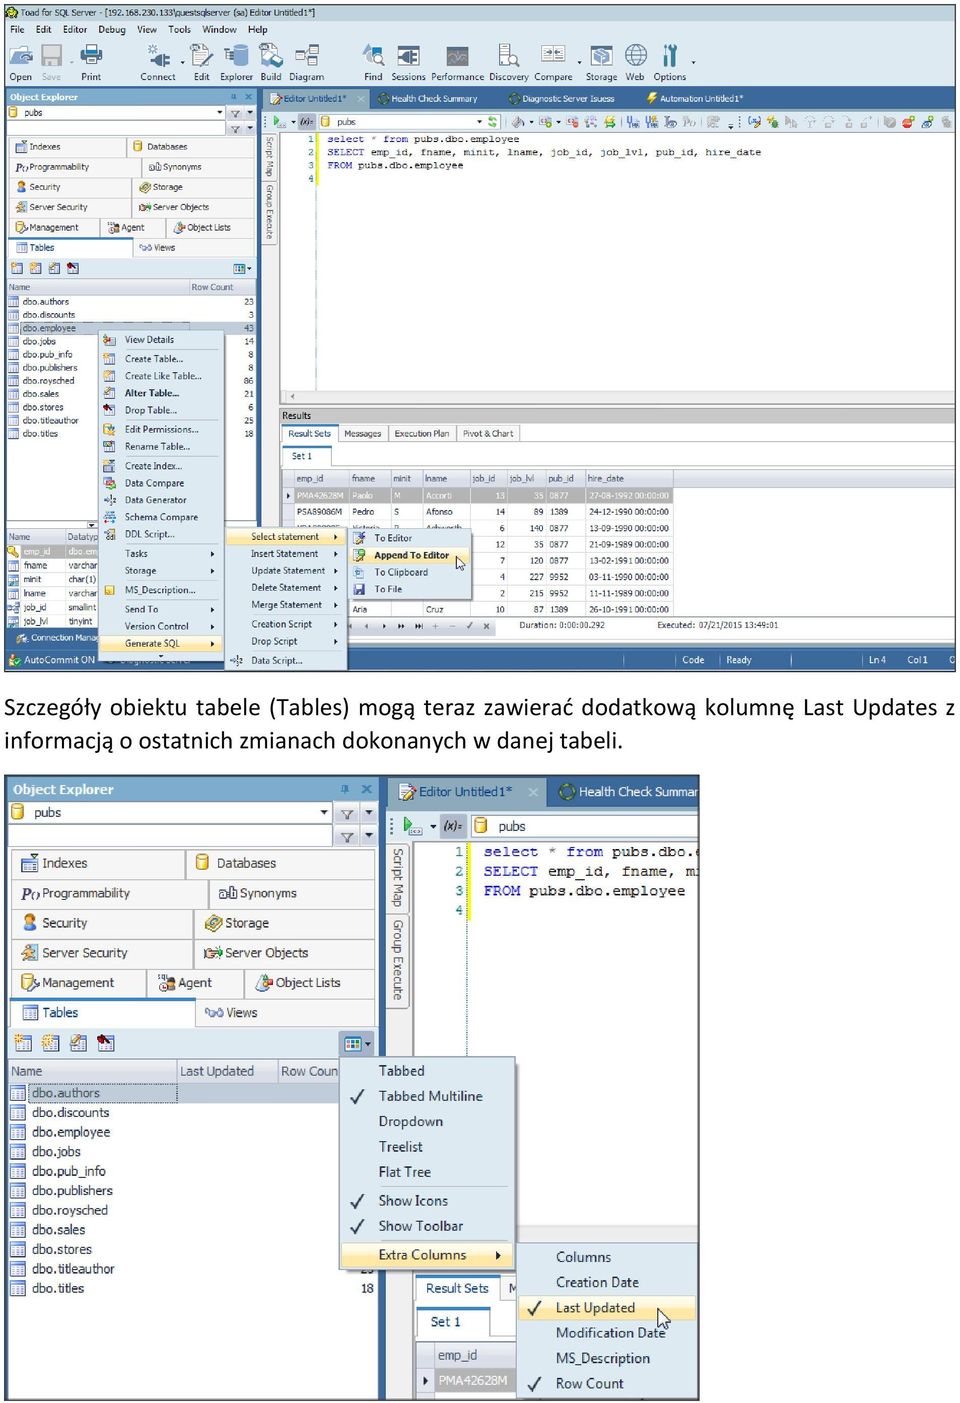The width and height of the screenshot is (960, 1403).
Task: Click the first filter funnel icon beside the lower pubs combo
Action: [x=346, y=813]
